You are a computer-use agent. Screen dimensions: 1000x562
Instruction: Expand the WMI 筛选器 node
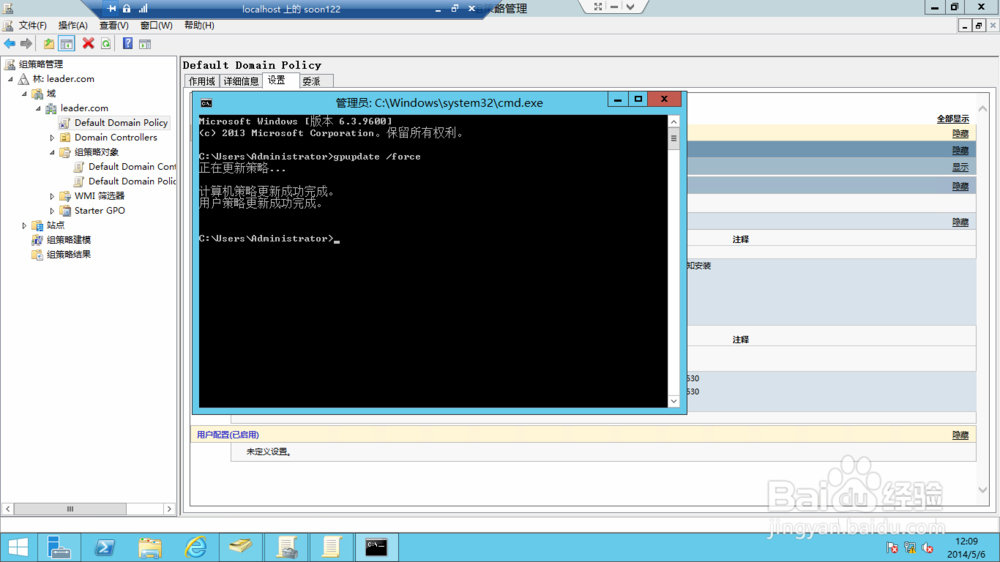52,196
